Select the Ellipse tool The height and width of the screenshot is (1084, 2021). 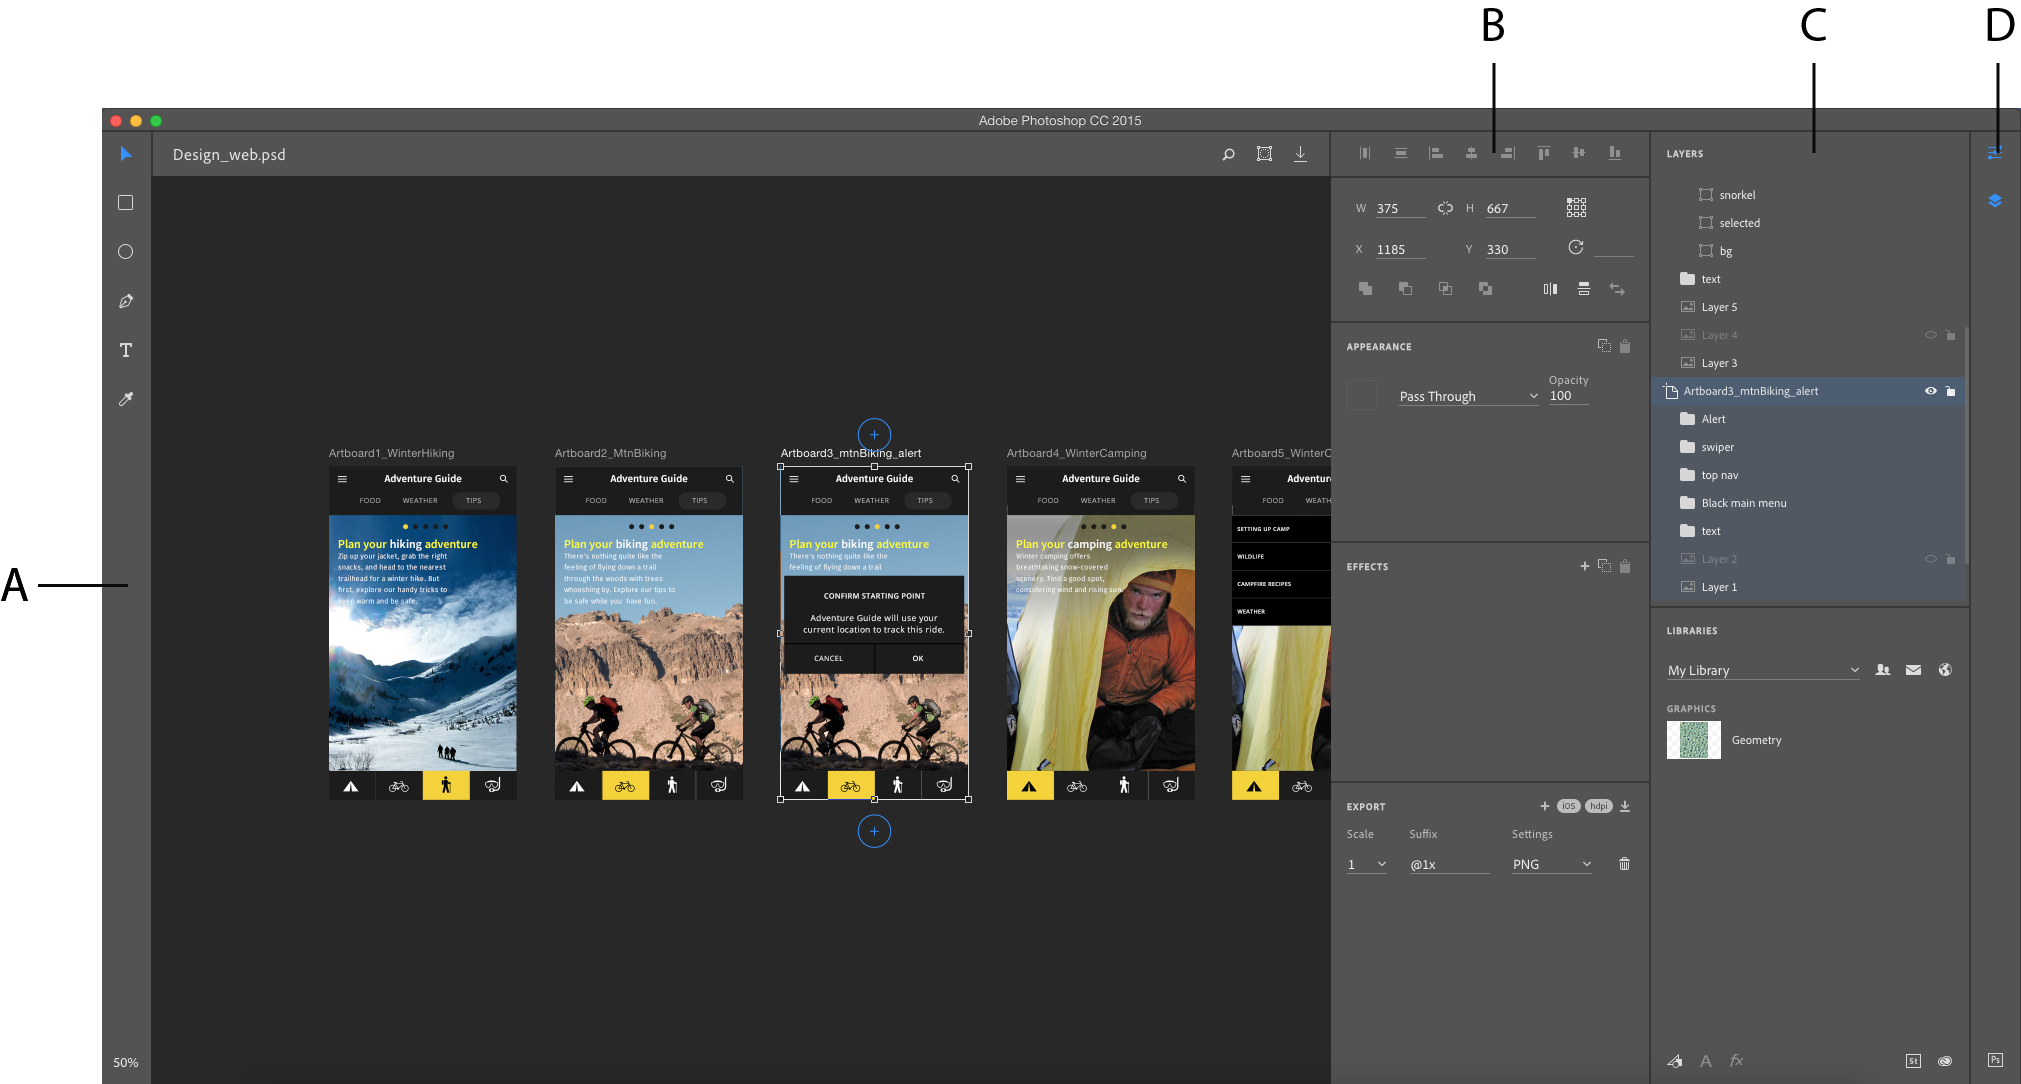pos(126,252)
